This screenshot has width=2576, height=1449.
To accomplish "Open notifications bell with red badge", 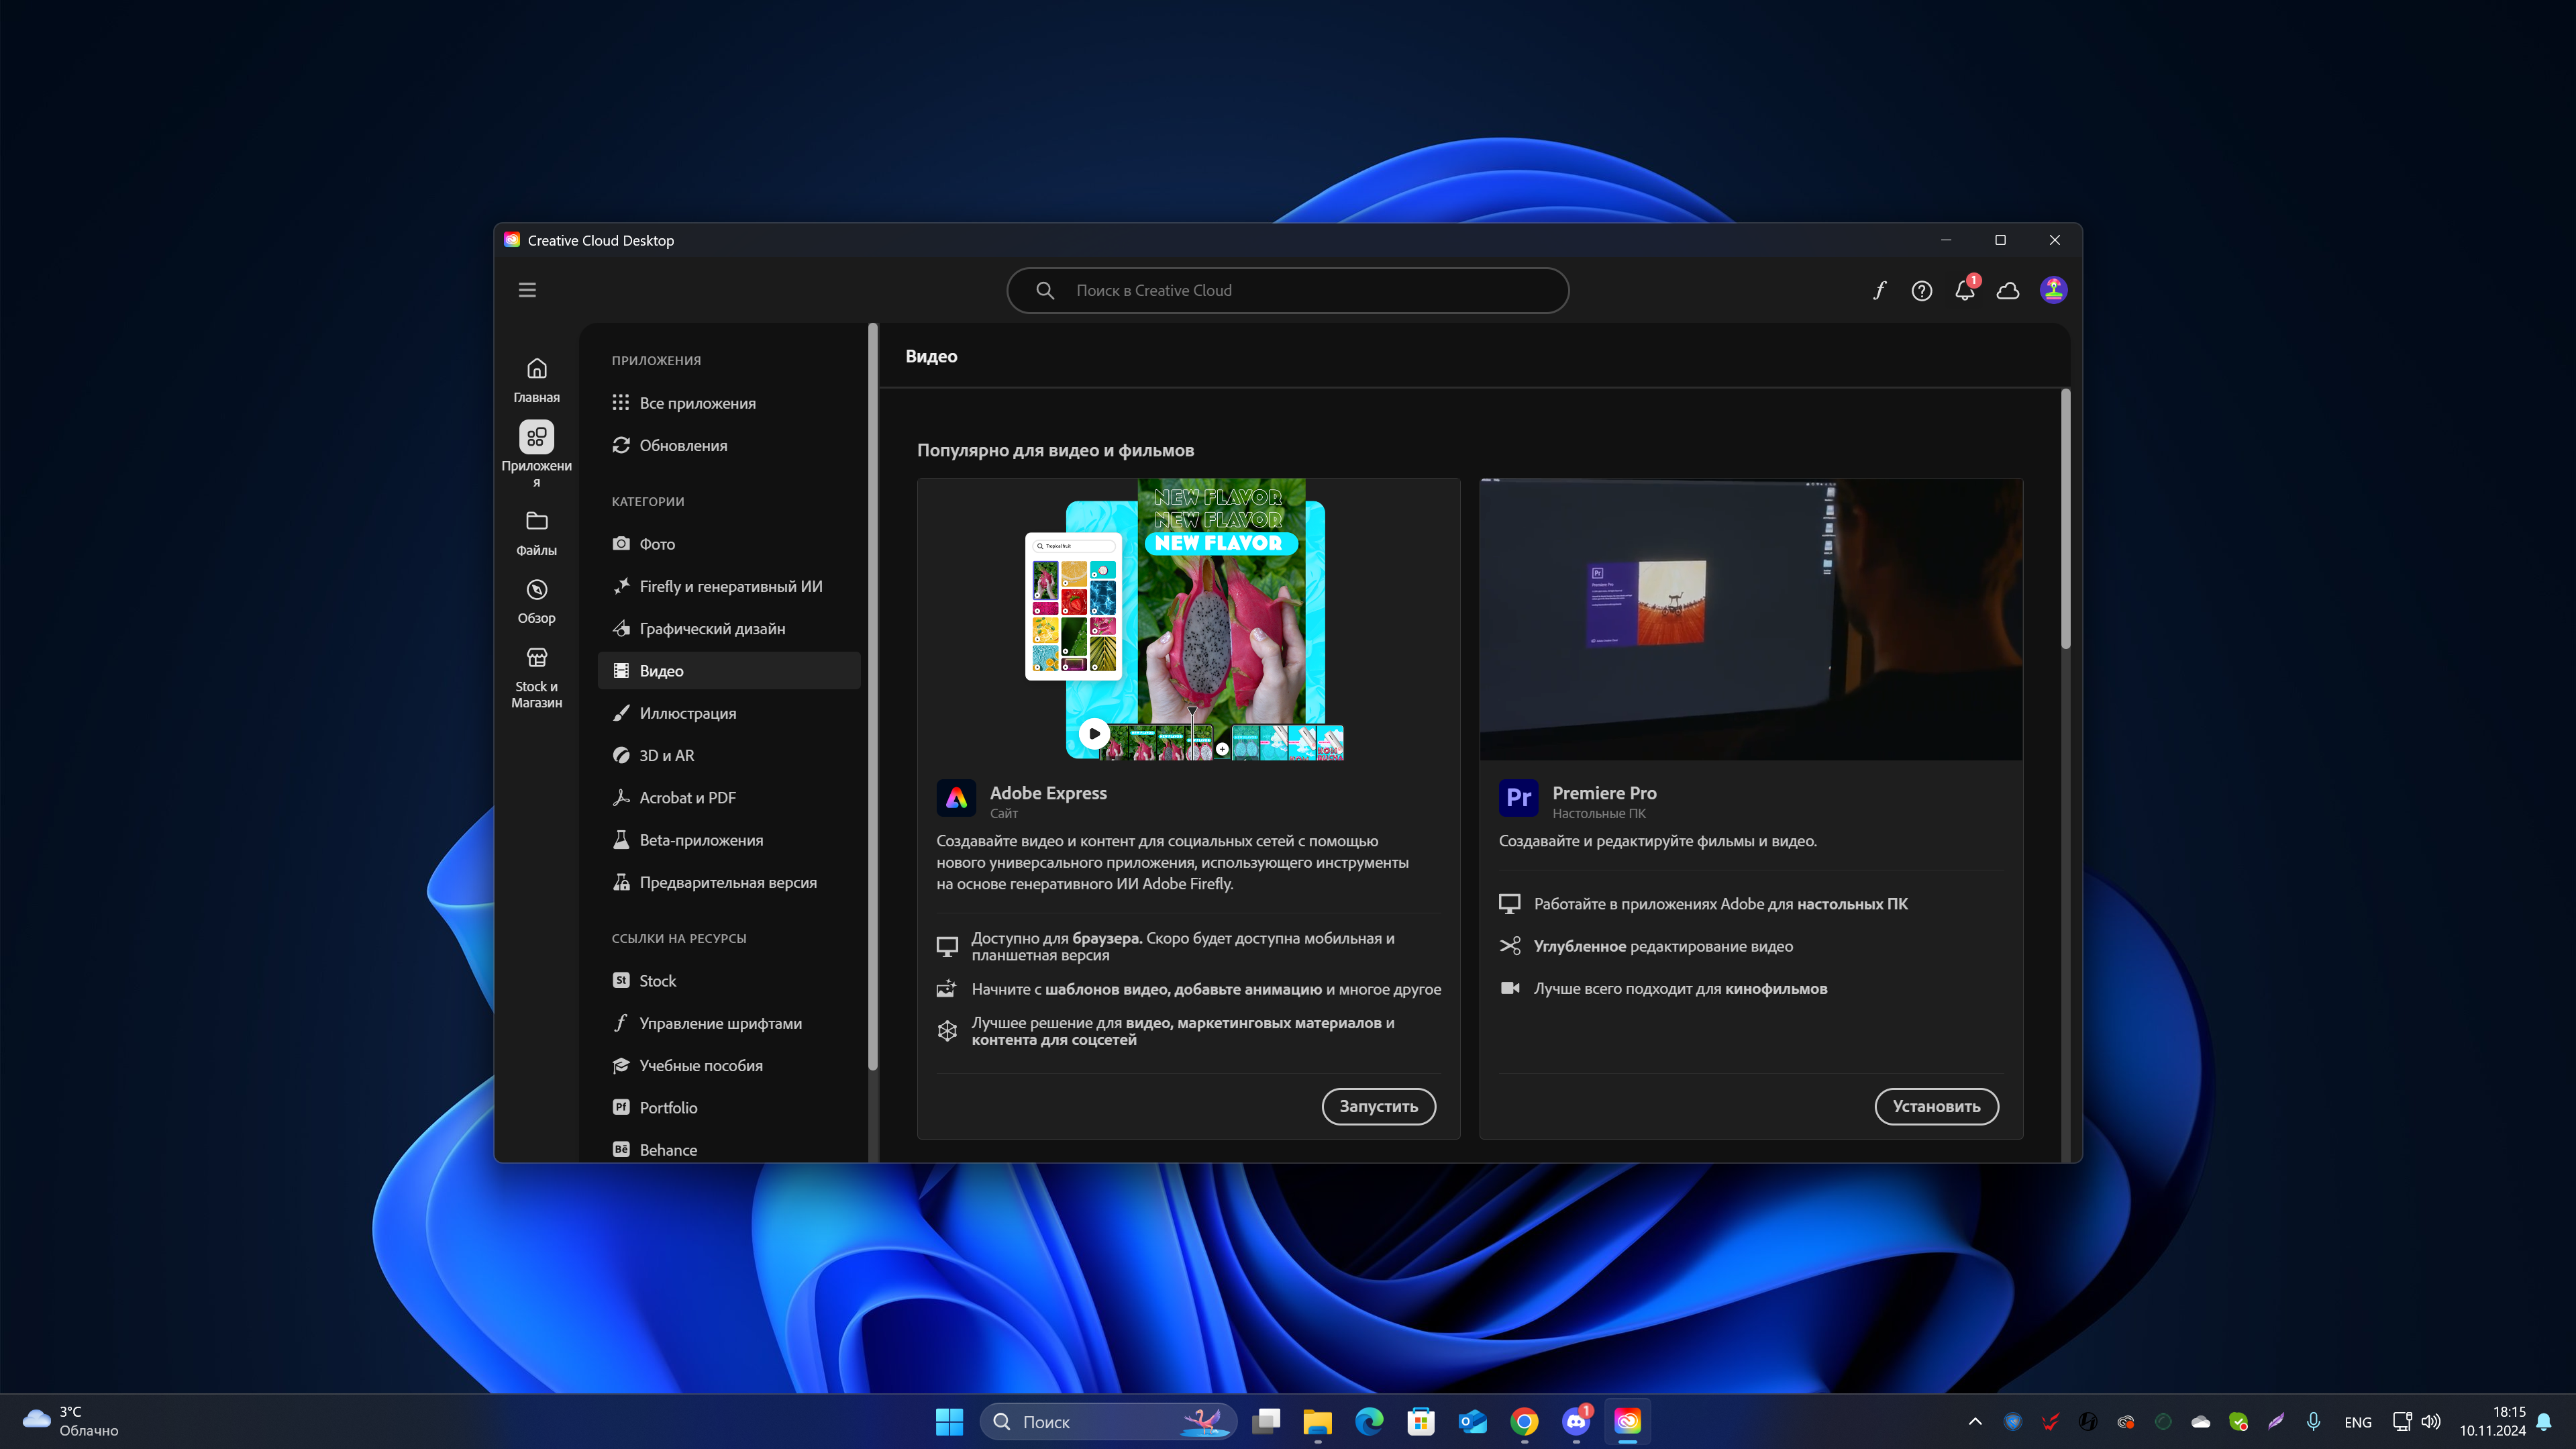I will [x=1965, y=289].
